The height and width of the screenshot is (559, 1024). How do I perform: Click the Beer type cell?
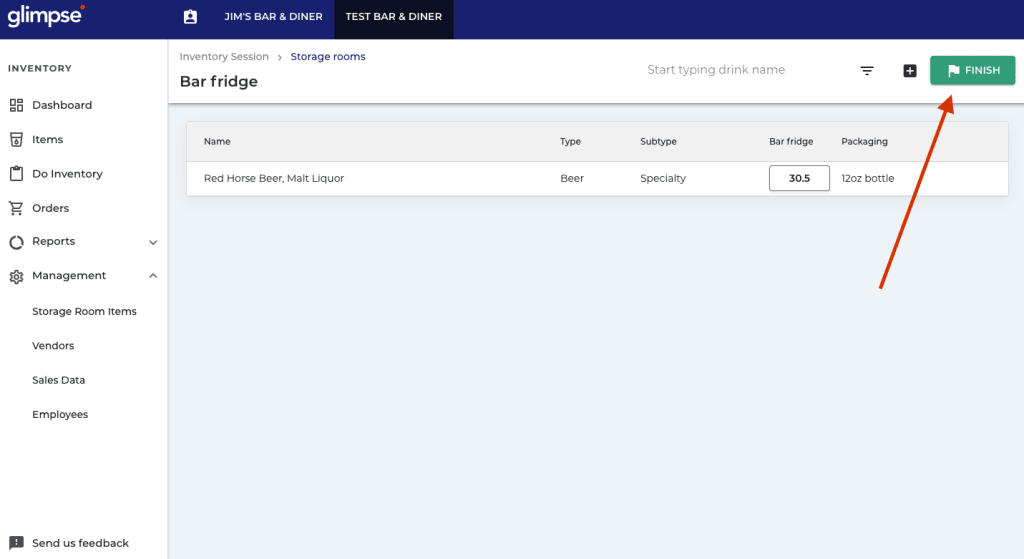point(572,178)
